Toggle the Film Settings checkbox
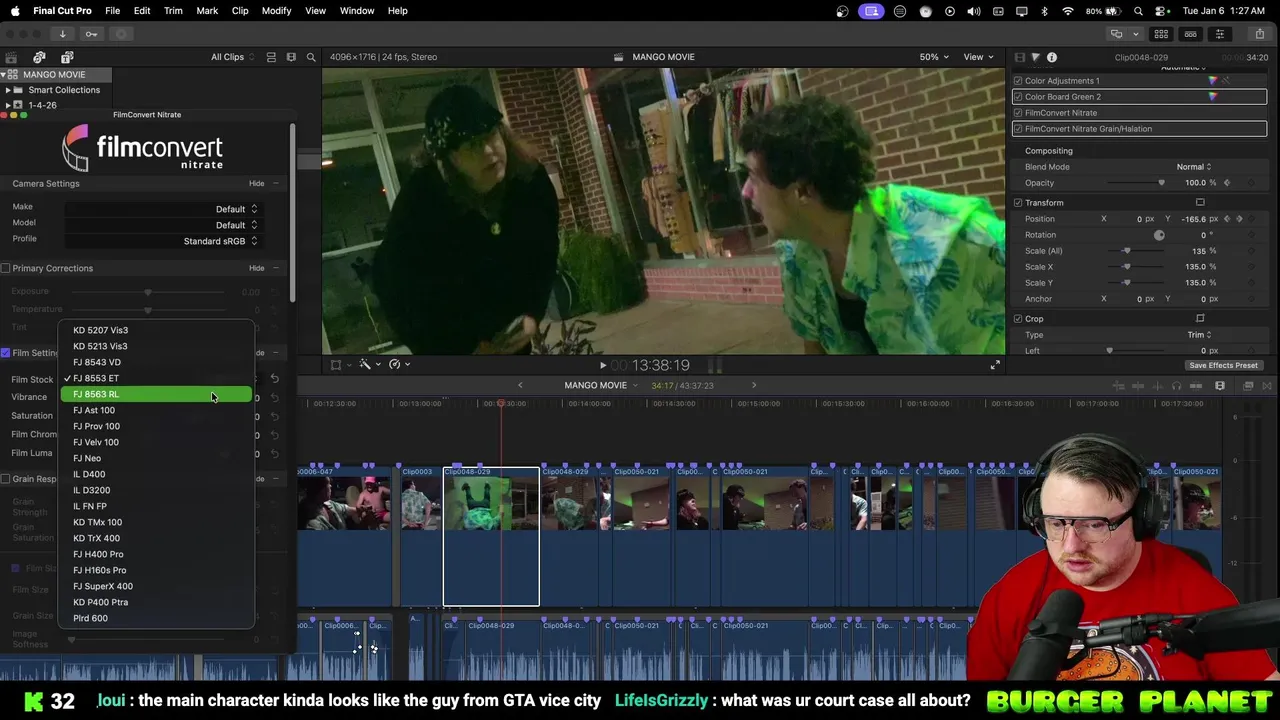 pos(6,353)
